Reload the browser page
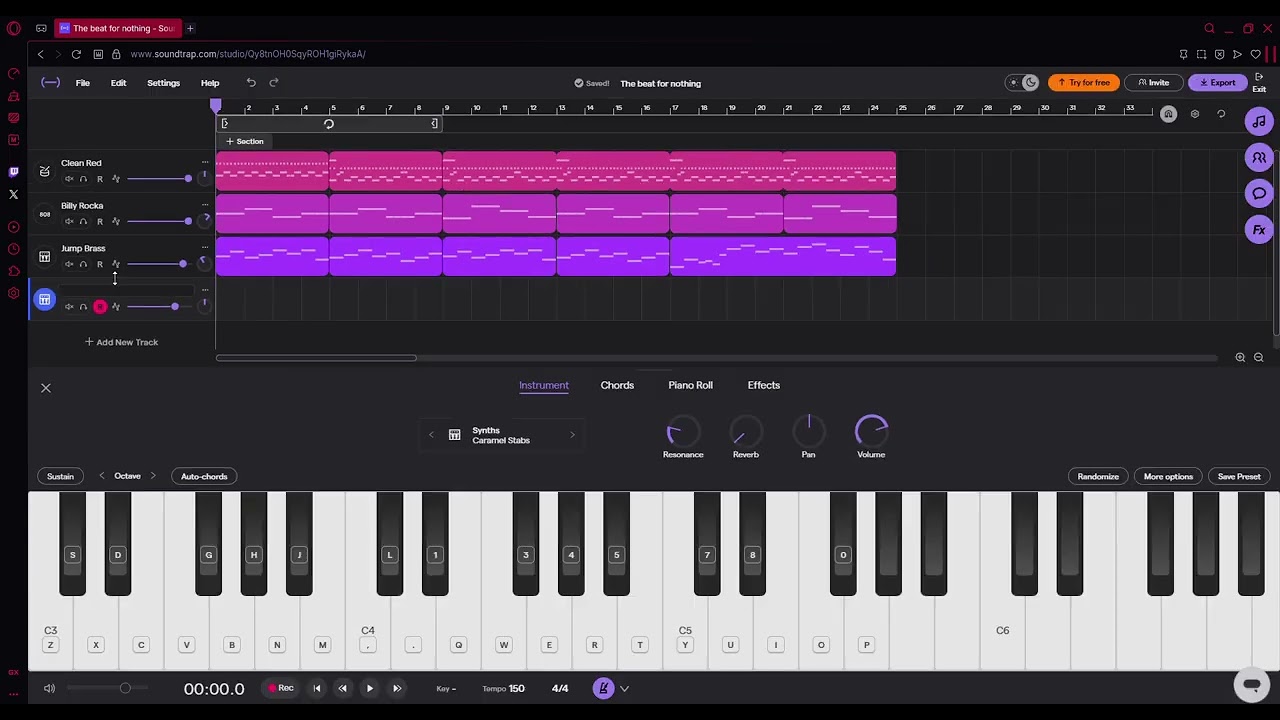This screenshot has width=1280, height=720. (x=76, y=54)
